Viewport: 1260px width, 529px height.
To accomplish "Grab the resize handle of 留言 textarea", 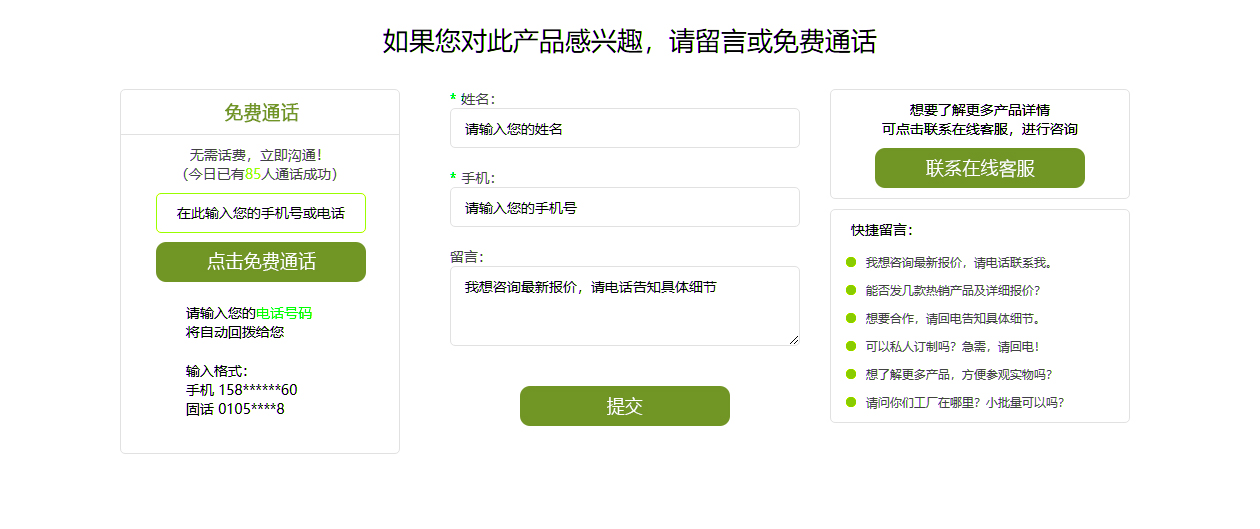I will click(x=794, y=340).
